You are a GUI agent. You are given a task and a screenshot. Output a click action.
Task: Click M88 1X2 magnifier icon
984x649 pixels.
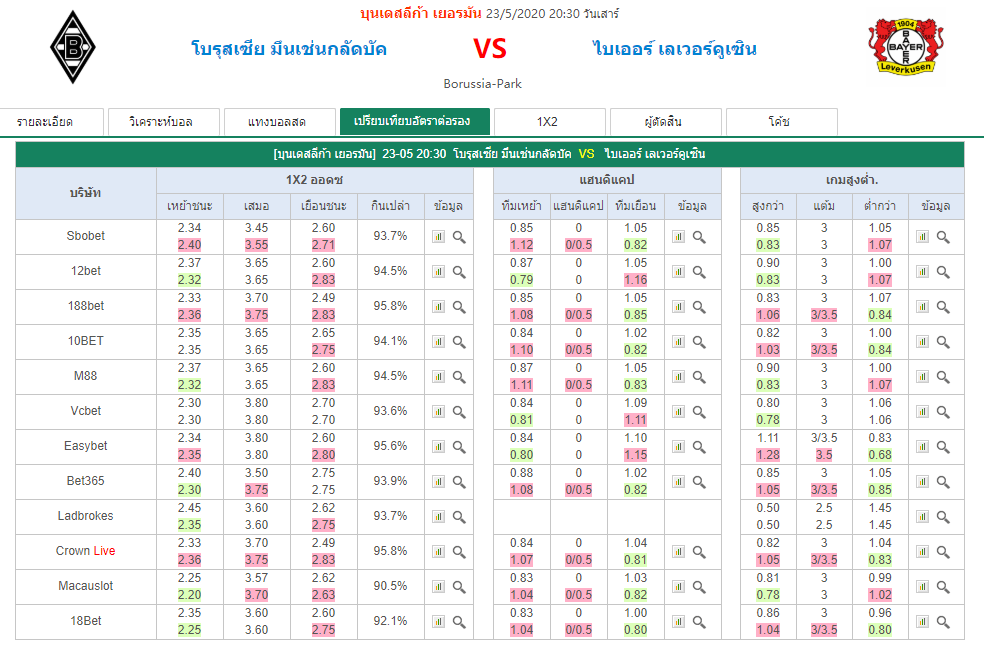tap(459, 377)
